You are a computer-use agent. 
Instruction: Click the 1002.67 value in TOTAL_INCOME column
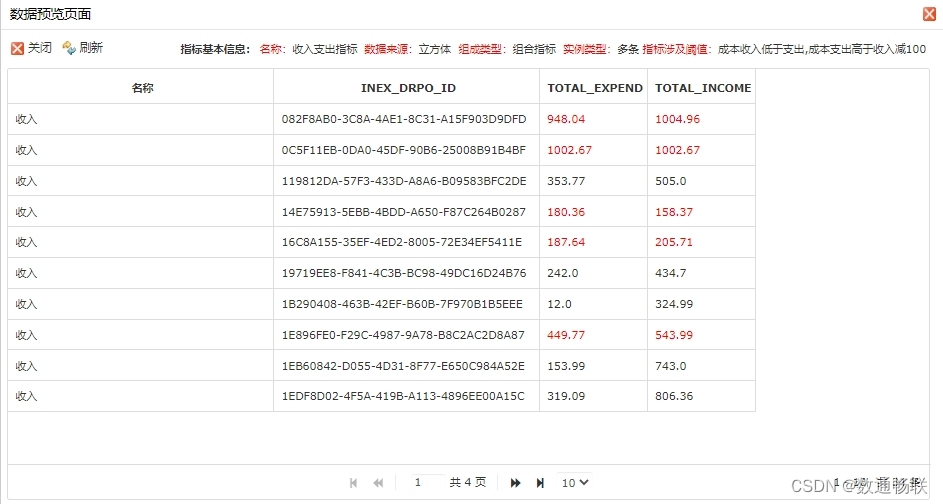point(677,150)
